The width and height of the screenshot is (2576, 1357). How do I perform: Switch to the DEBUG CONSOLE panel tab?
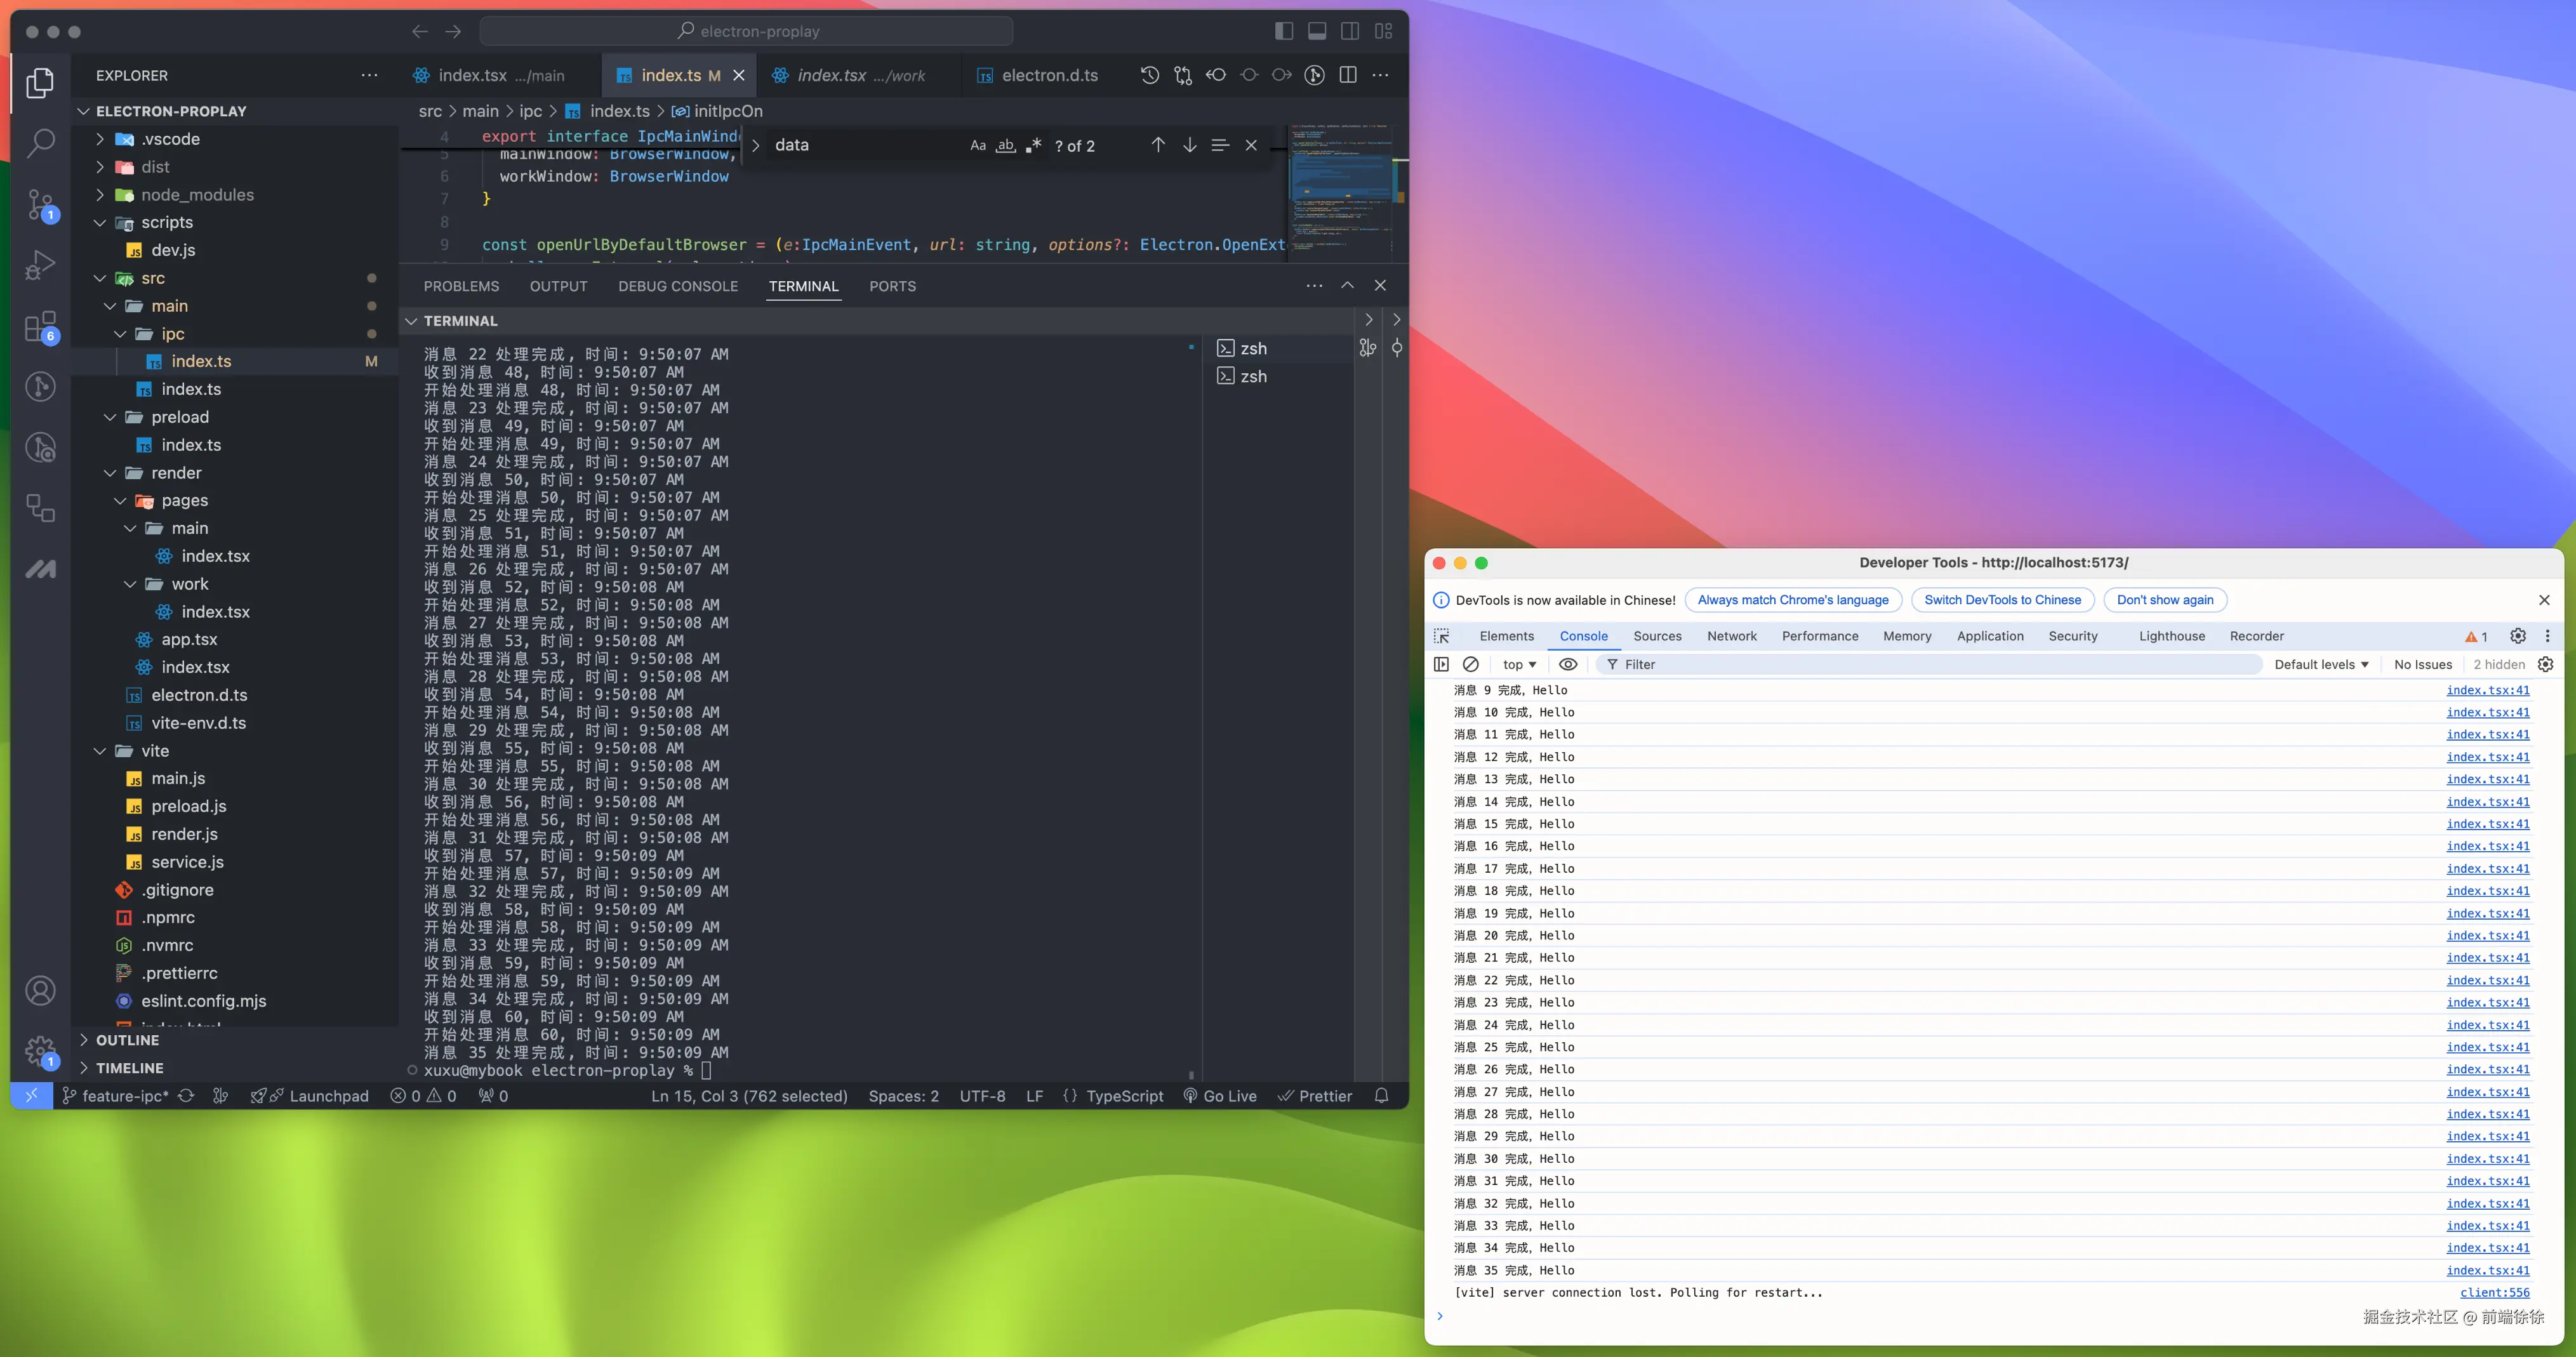(x=677, y=286)
